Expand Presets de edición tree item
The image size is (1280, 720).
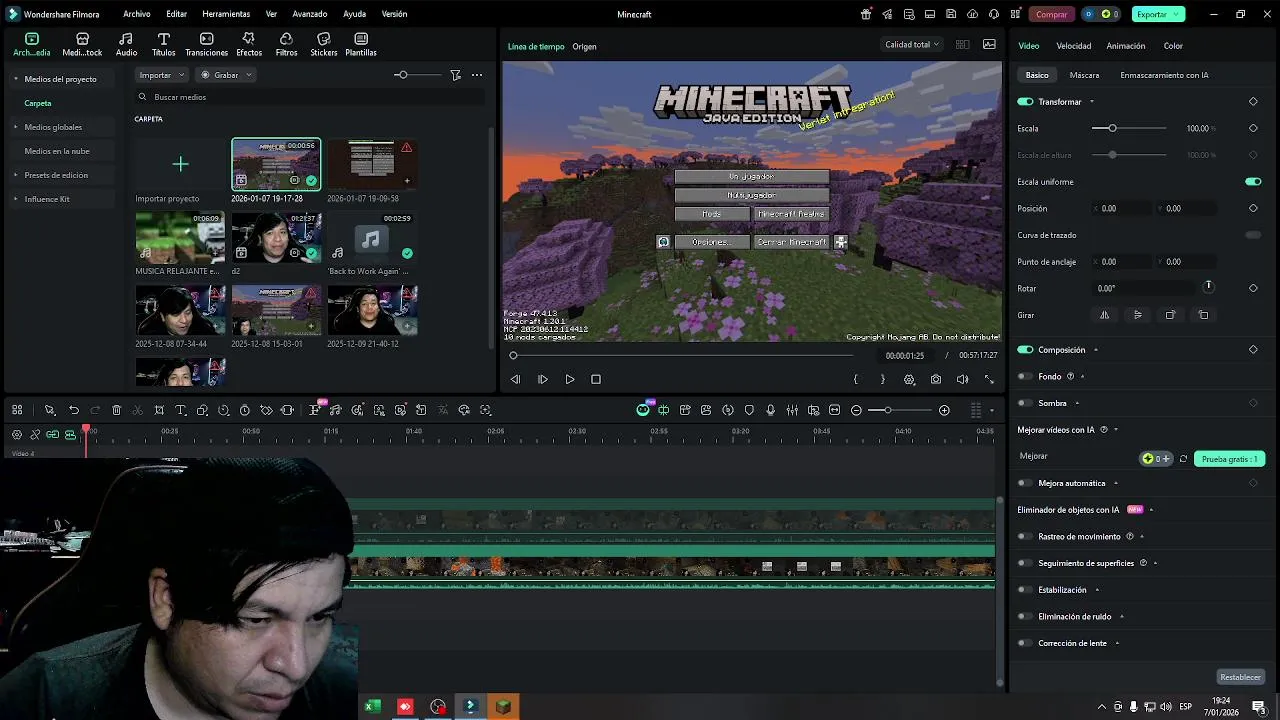tap(15, 175)
